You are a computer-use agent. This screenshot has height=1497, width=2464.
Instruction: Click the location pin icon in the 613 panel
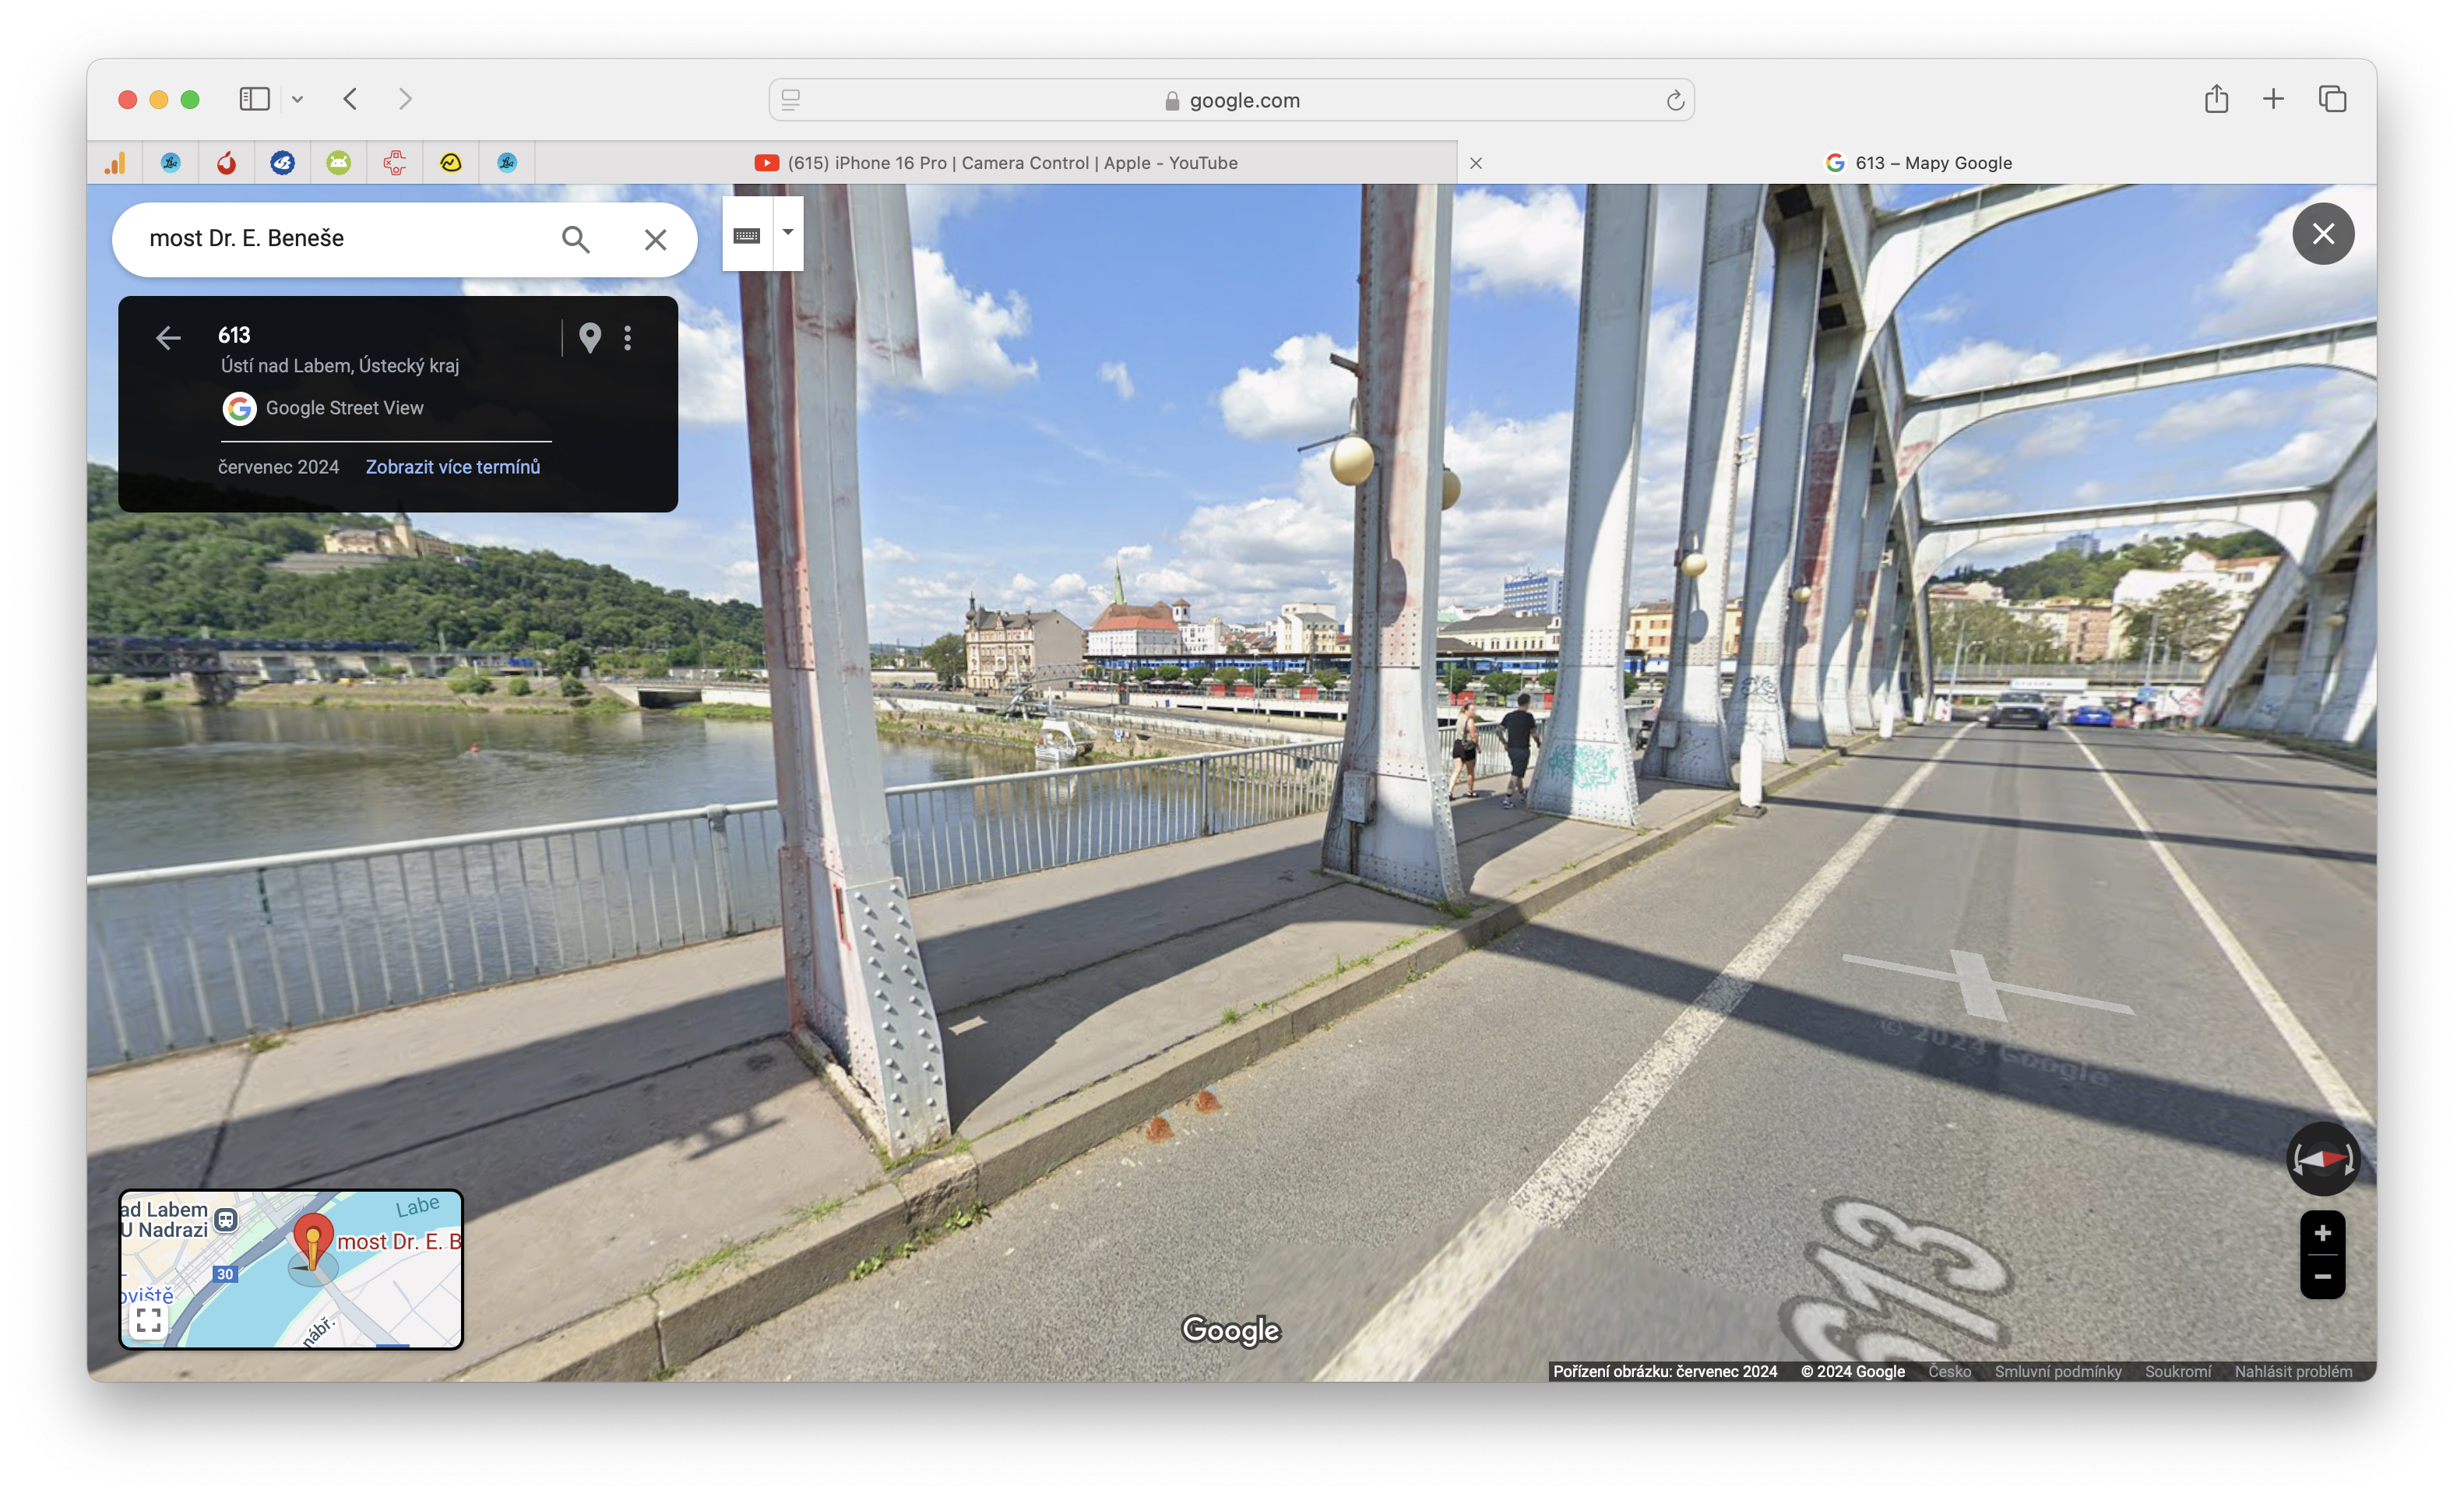click(x=590, y=338)
